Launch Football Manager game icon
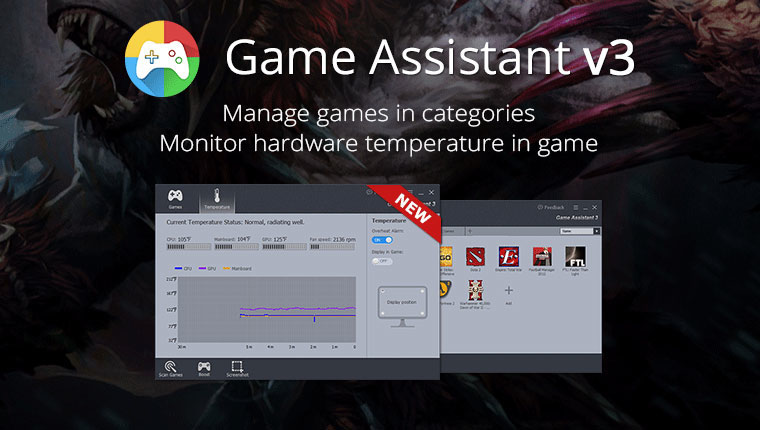 pos(542,256)
